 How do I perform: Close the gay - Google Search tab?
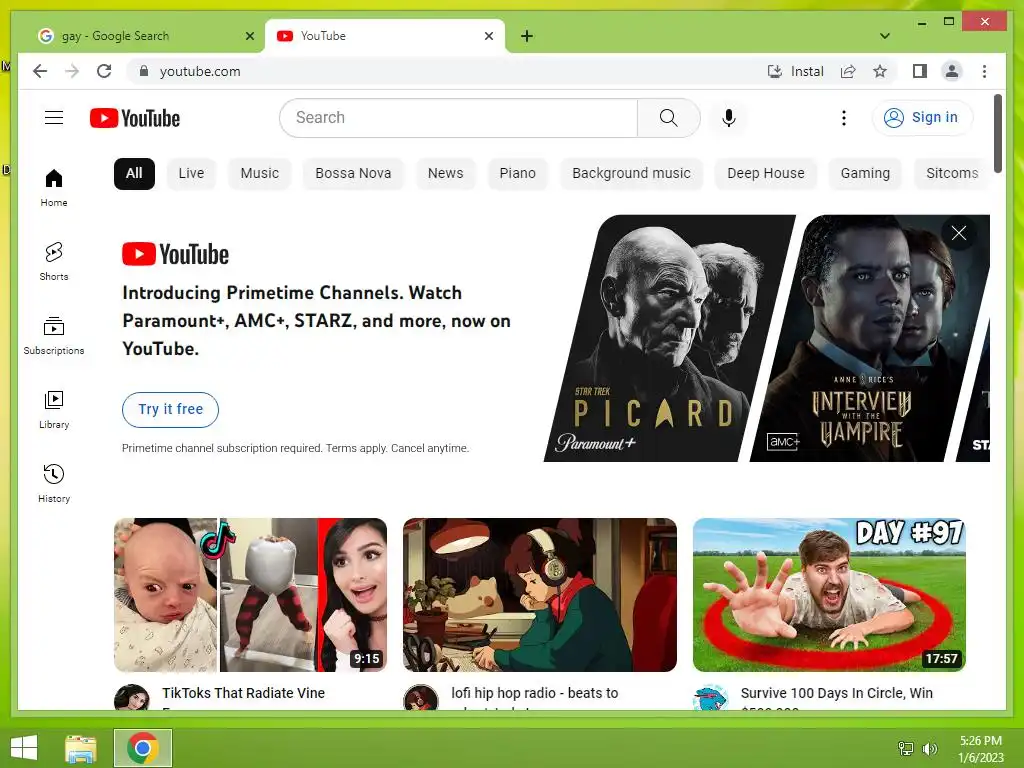(x=249, y=36)
